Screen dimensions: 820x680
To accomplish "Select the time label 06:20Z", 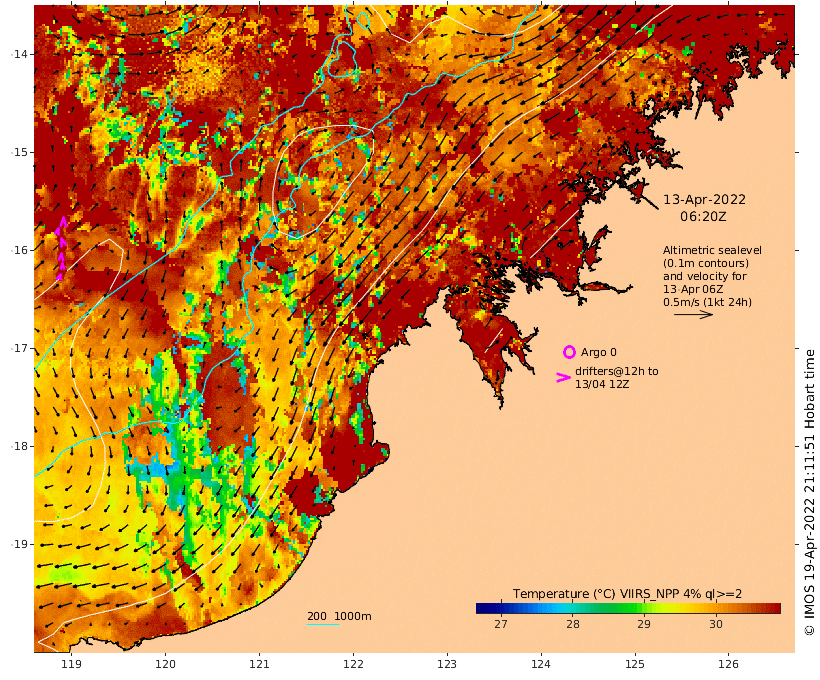I will pyautogui.click(x=703, y=217).
